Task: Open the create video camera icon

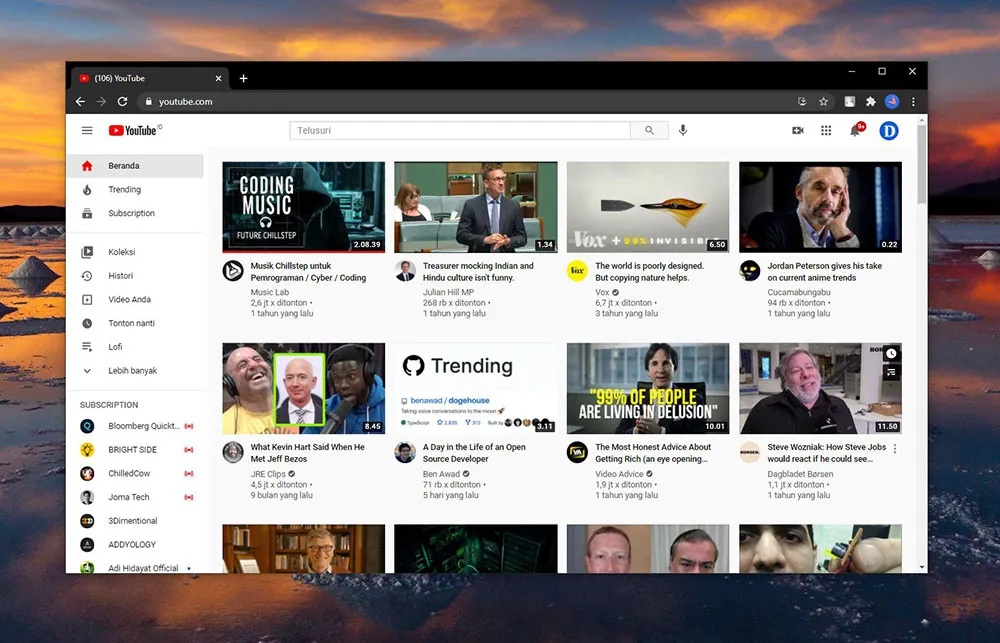Action: (798, 131)
